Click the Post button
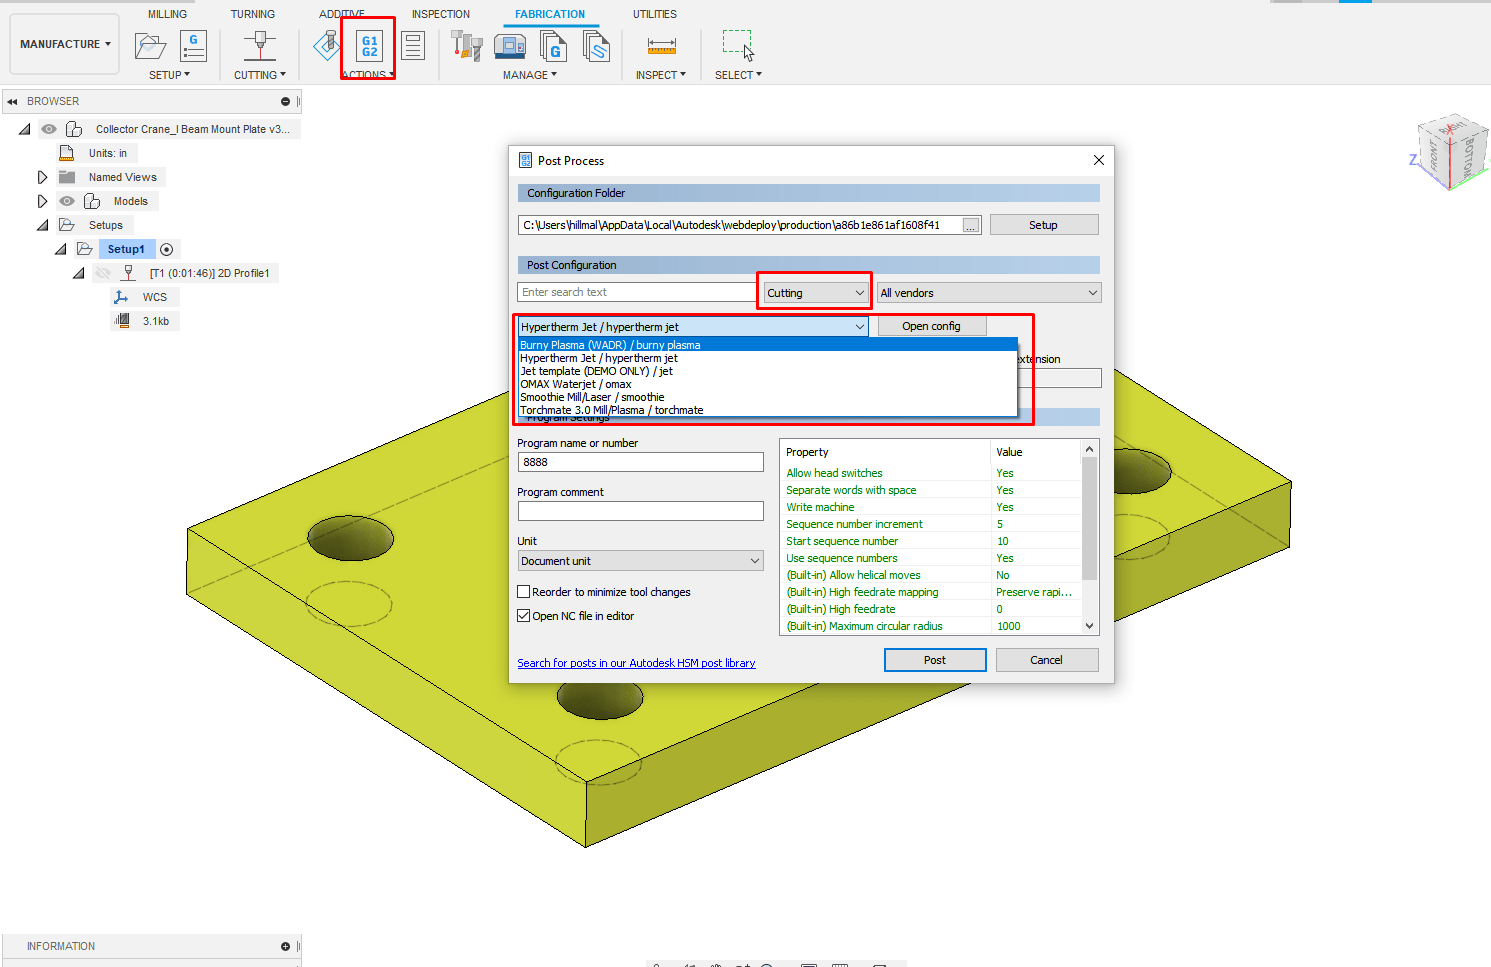 click(934, 659)
